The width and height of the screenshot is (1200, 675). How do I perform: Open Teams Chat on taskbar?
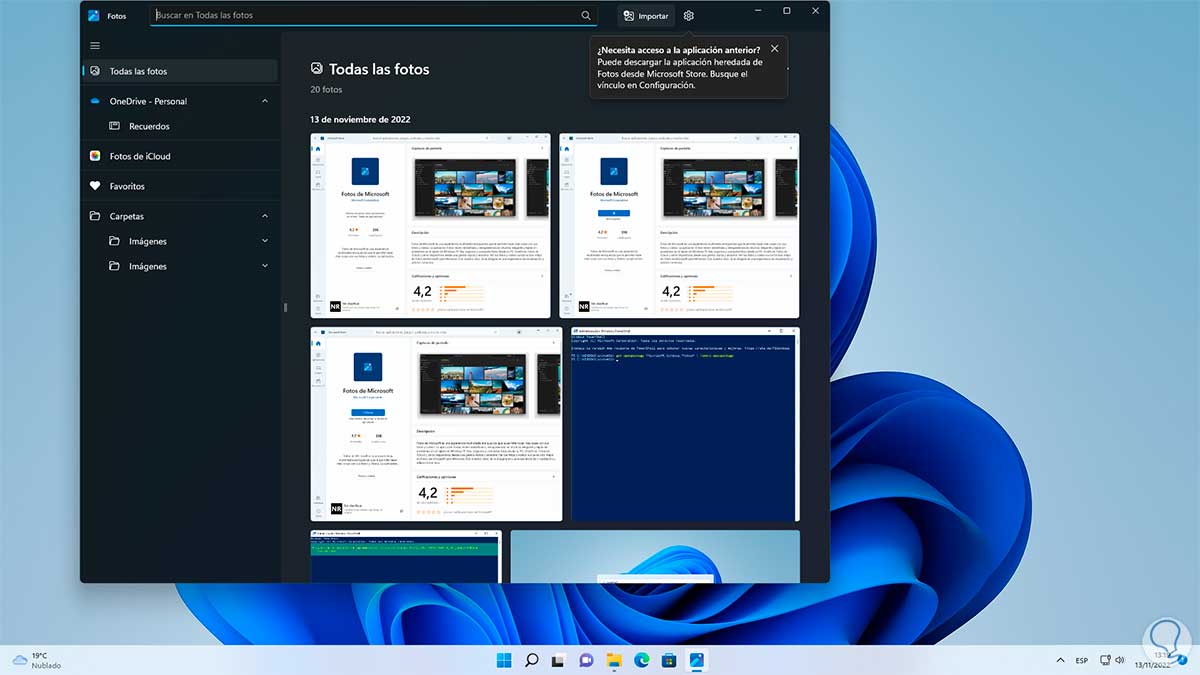point(586,660)
